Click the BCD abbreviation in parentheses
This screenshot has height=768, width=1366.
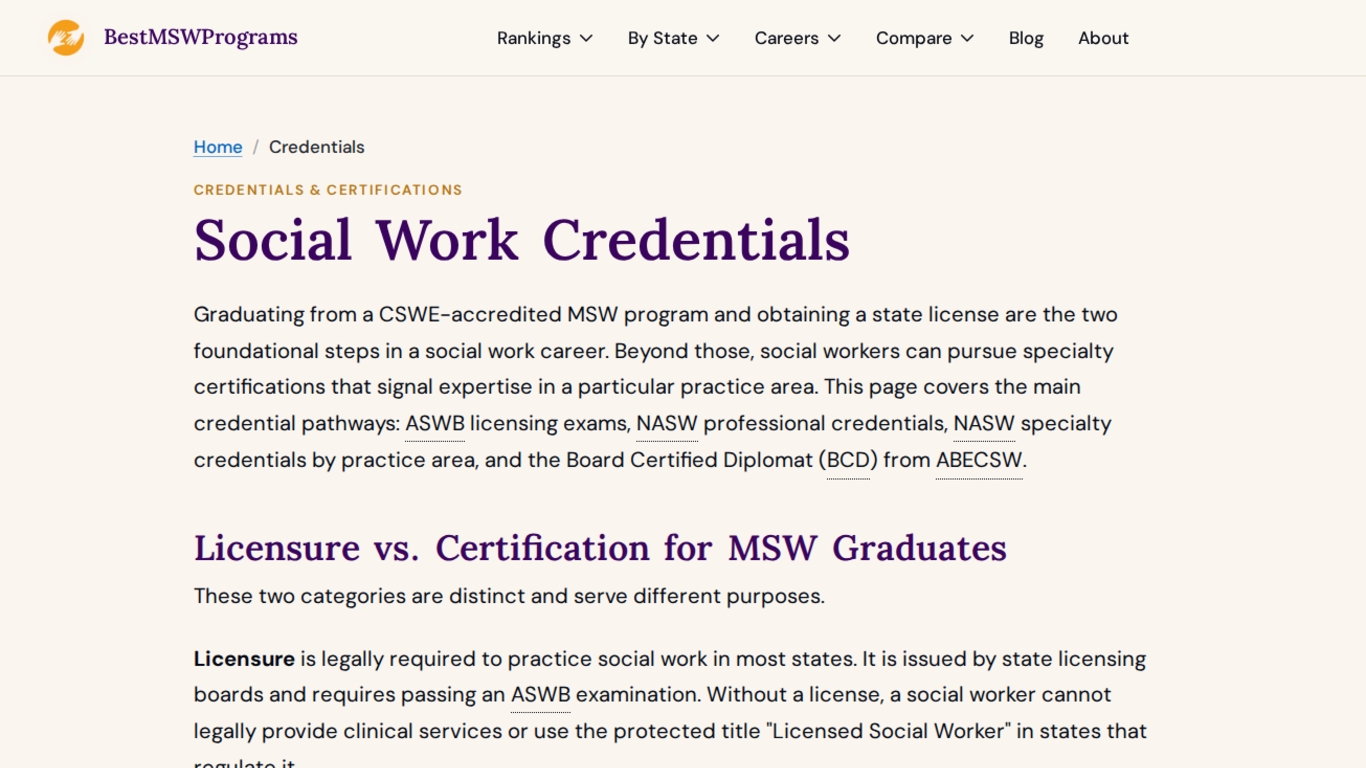tap(848, 460)
